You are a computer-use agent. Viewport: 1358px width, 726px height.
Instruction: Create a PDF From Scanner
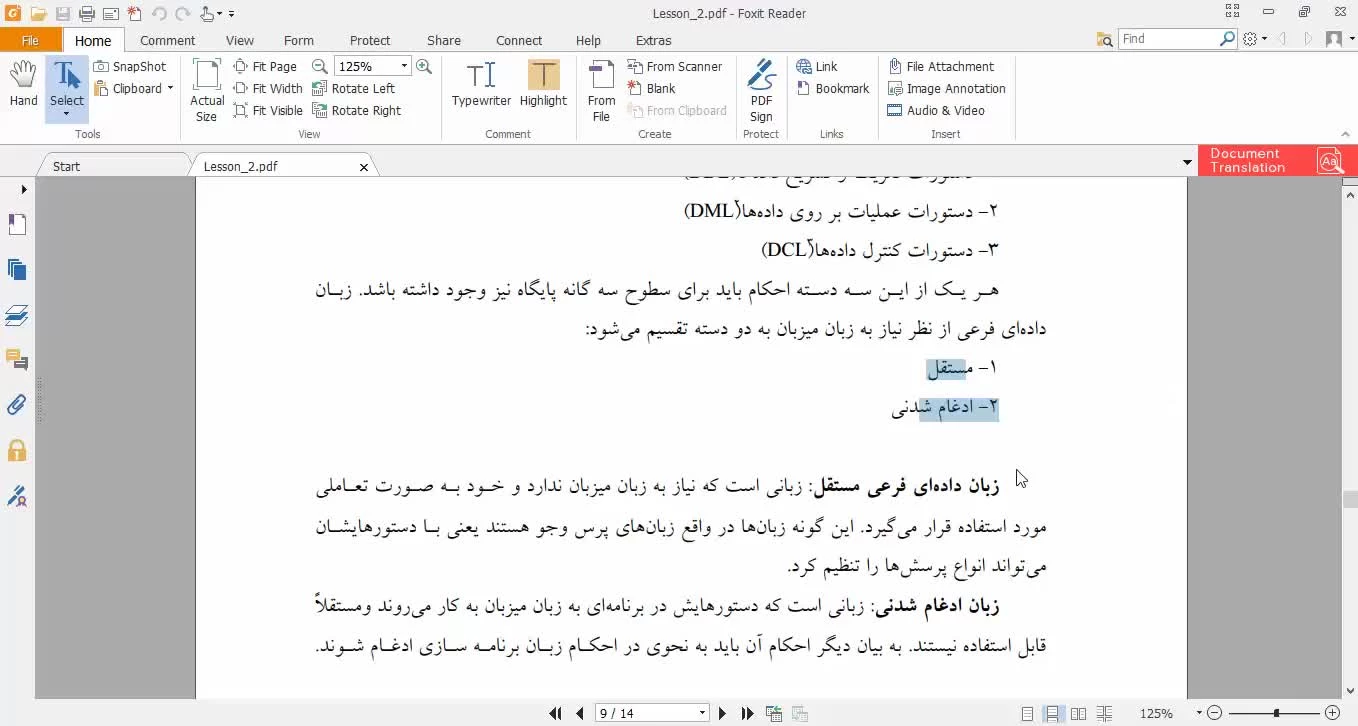(675, 66)
